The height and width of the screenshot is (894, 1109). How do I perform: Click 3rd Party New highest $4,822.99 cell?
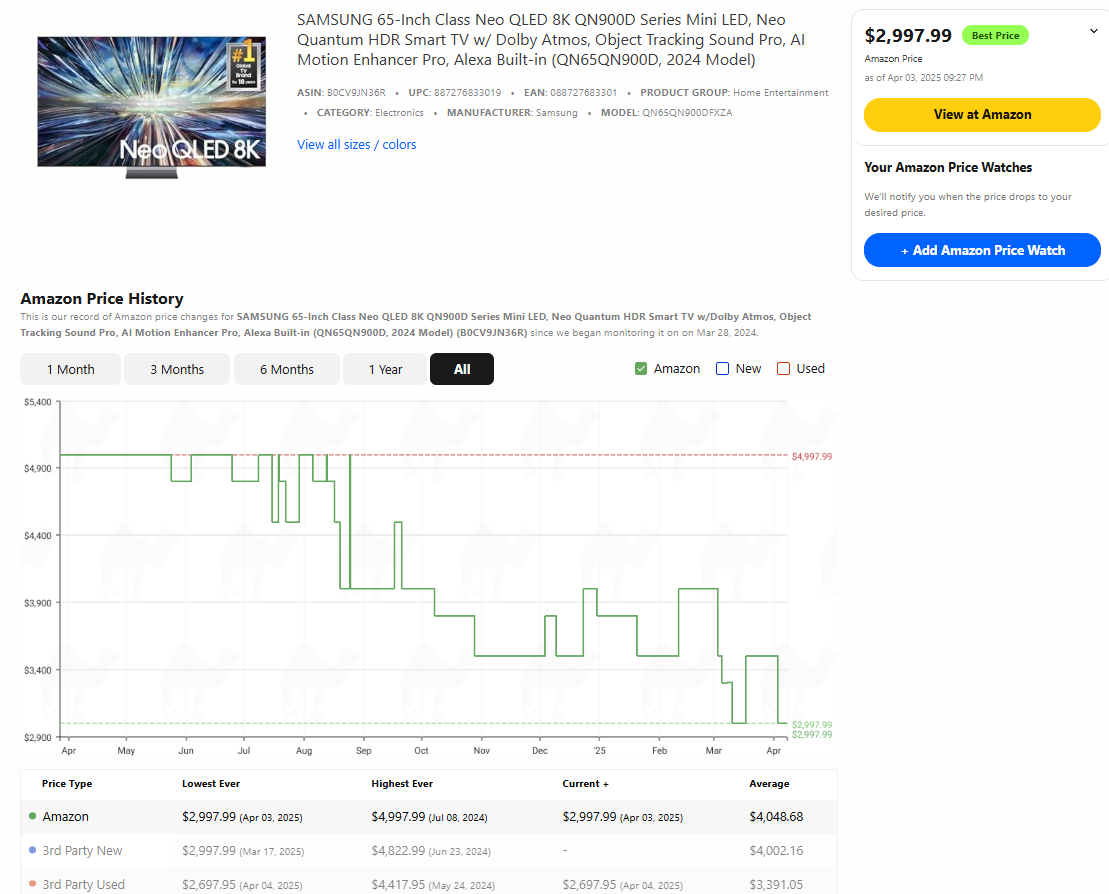click(x=431, y=851)
